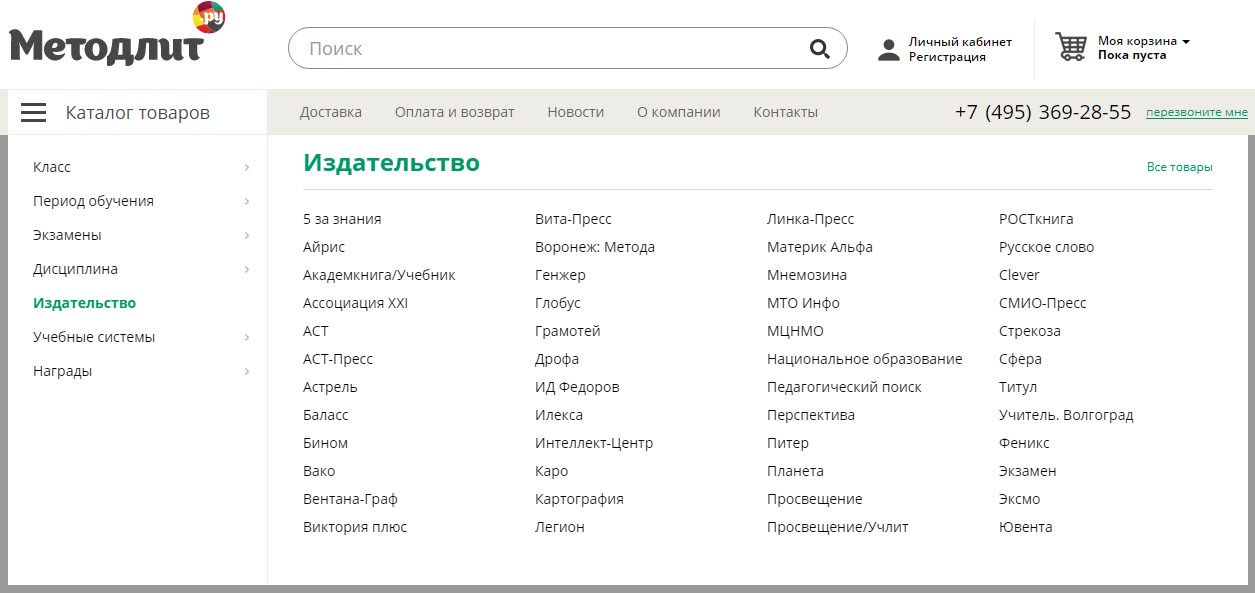The height and width of the screenshot is (593, 1255).
Task: Open publisher Грамотей
Action: [568, 331]
